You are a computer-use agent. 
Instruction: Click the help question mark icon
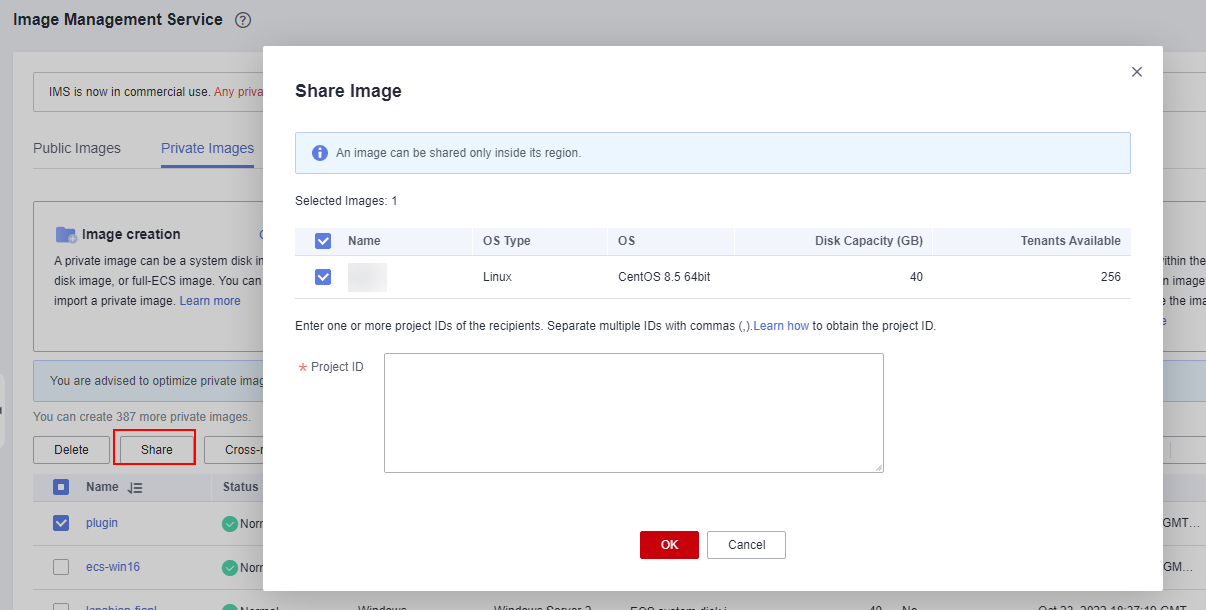click(x=243, y=21)
